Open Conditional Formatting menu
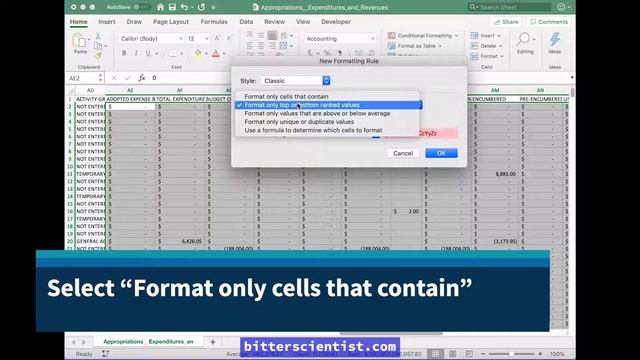The width and height of the screenshot is (640, 360). (423, 36)
